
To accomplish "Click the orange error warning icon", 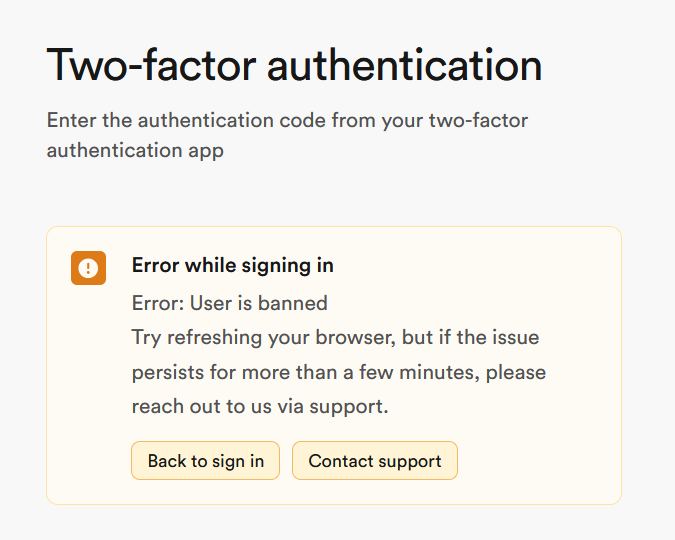I will [88, 267].
